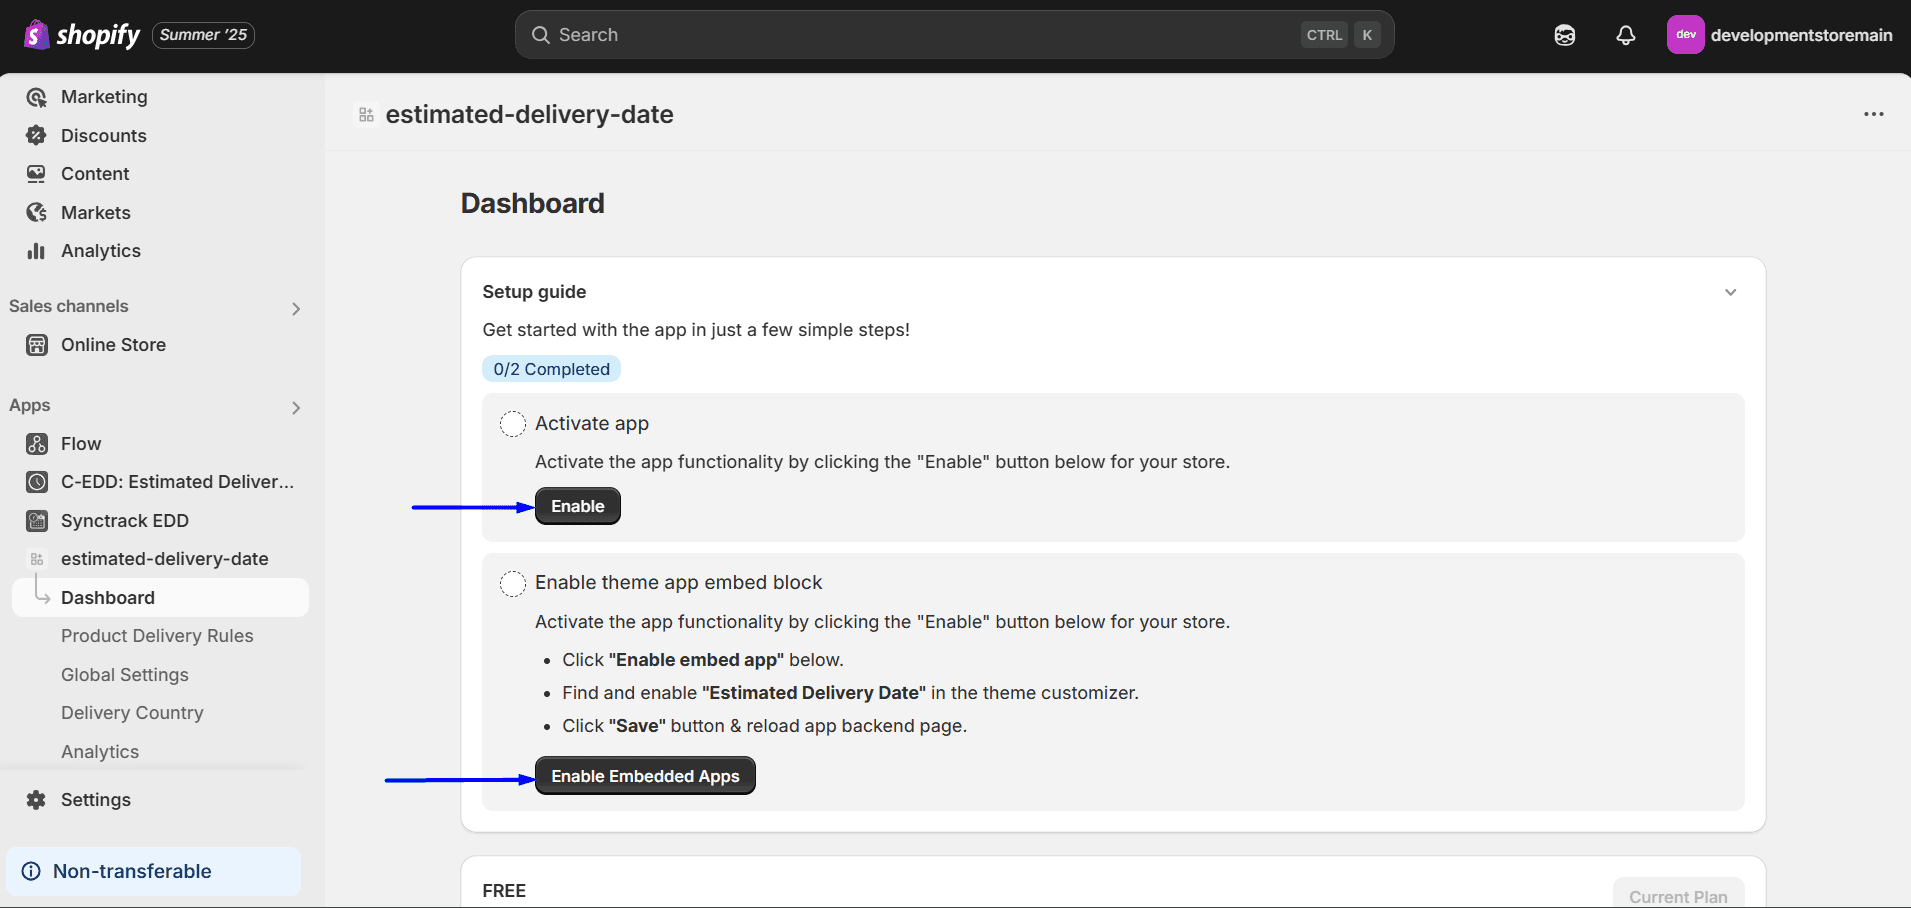Focus the Search field
Image resolution: width=1911 pixels, height=908 pixels.
point(954,35)
